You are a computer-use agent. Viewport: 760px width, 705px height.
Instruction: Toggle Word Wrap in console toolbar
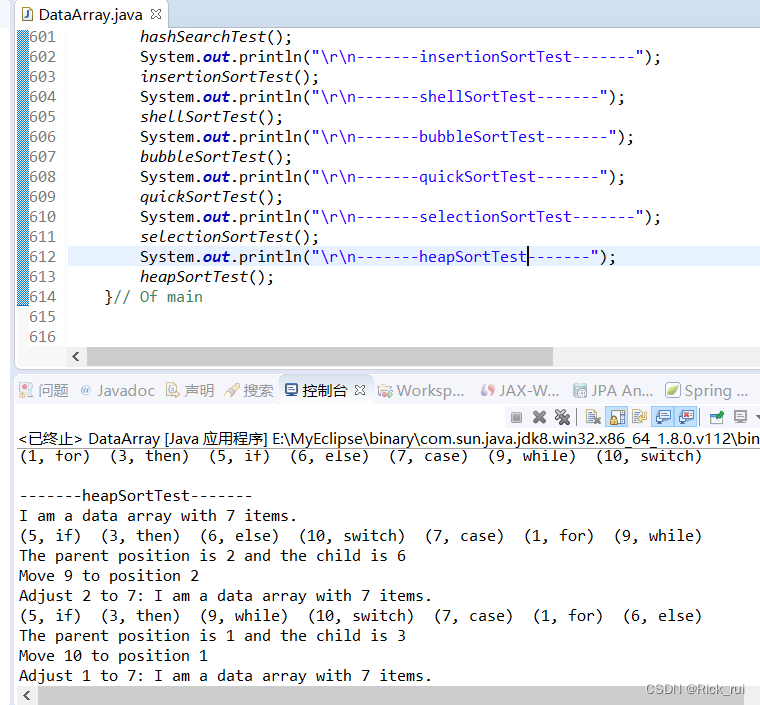pyautogui.click(x=640, y=417)
